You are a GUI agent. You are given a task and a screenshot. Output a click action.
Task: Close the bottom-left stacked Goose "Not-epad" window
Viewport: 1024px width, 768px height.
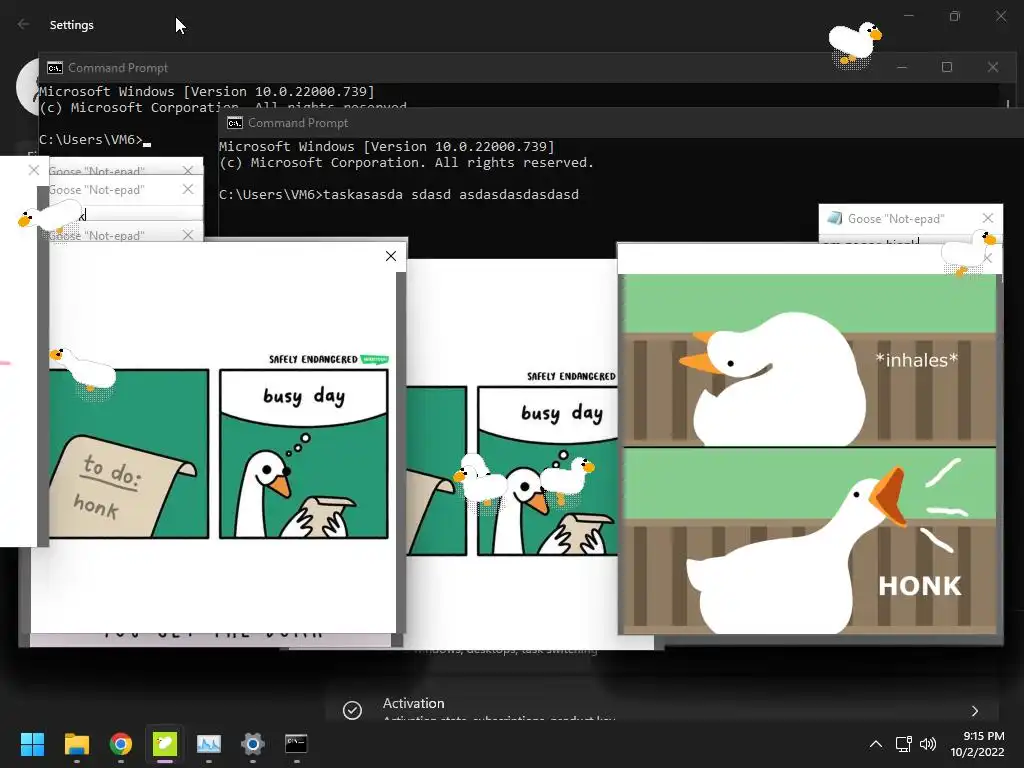[187, 234]
